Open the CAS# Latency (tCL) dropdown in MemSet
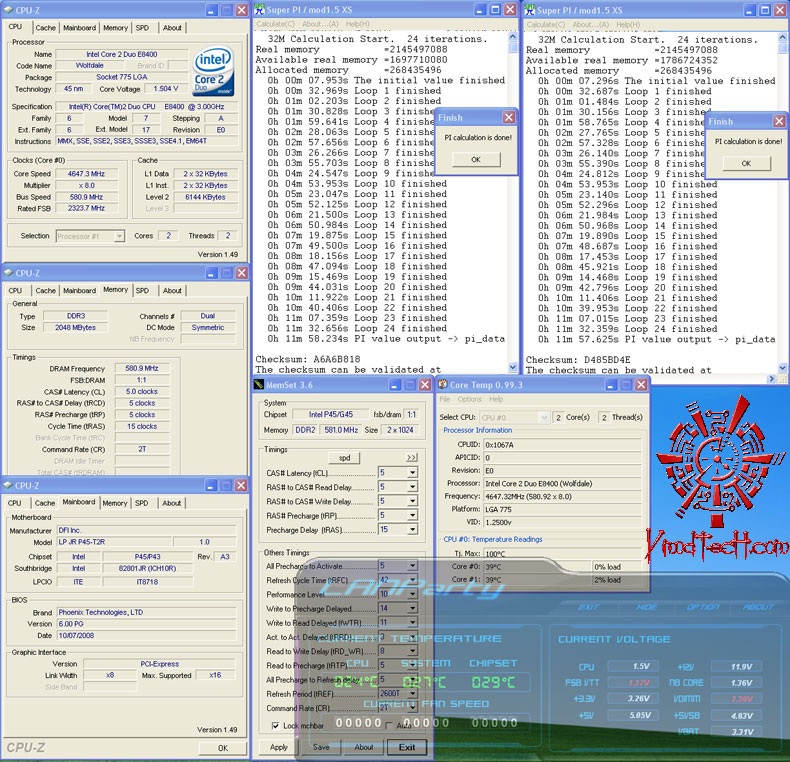This screenshot has height=762, width=790. 413,473
